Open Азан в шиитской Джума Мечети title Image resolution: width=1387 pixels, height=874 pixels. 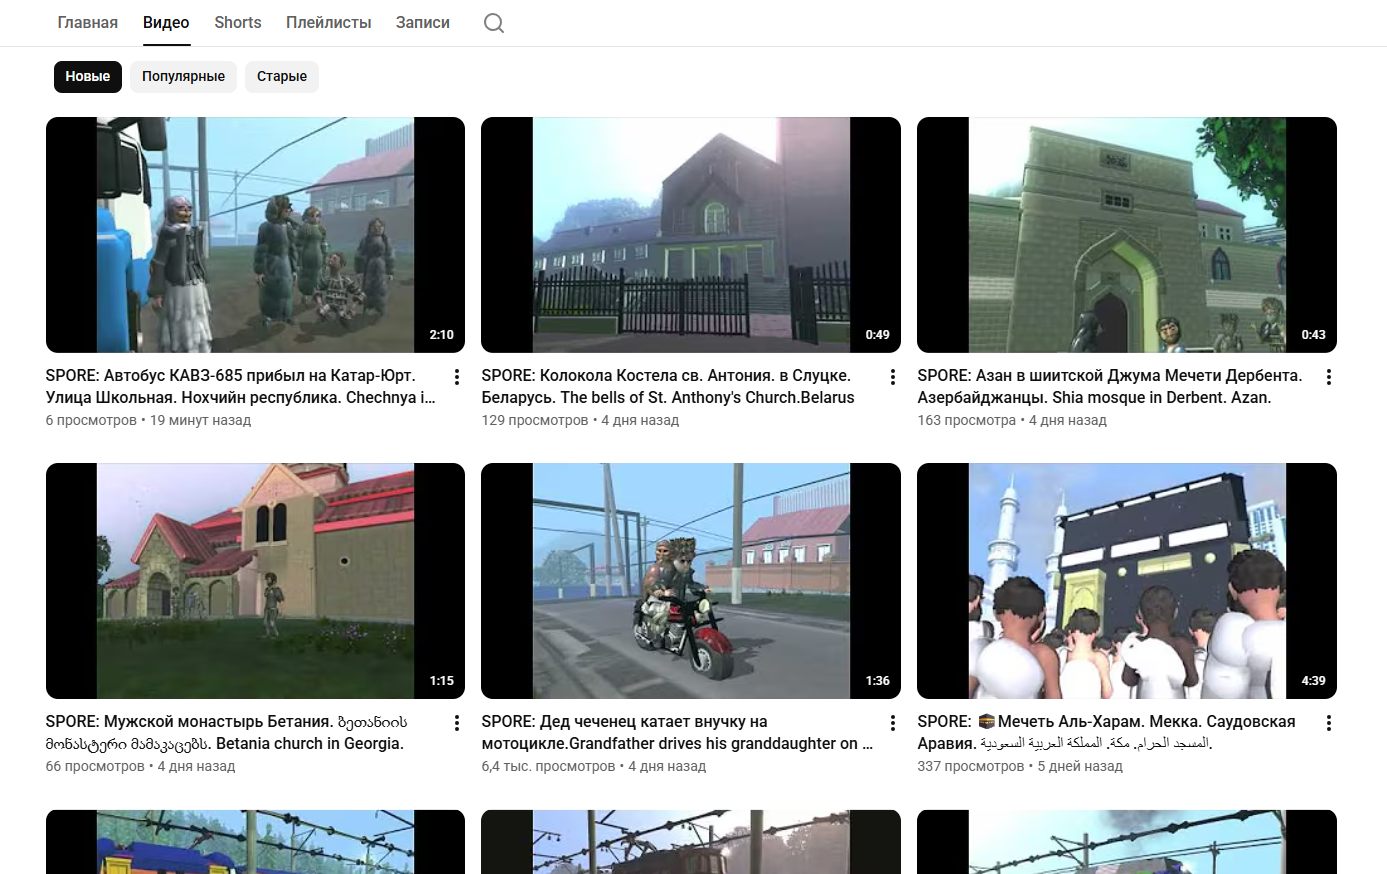click(x=1110, y=387)
